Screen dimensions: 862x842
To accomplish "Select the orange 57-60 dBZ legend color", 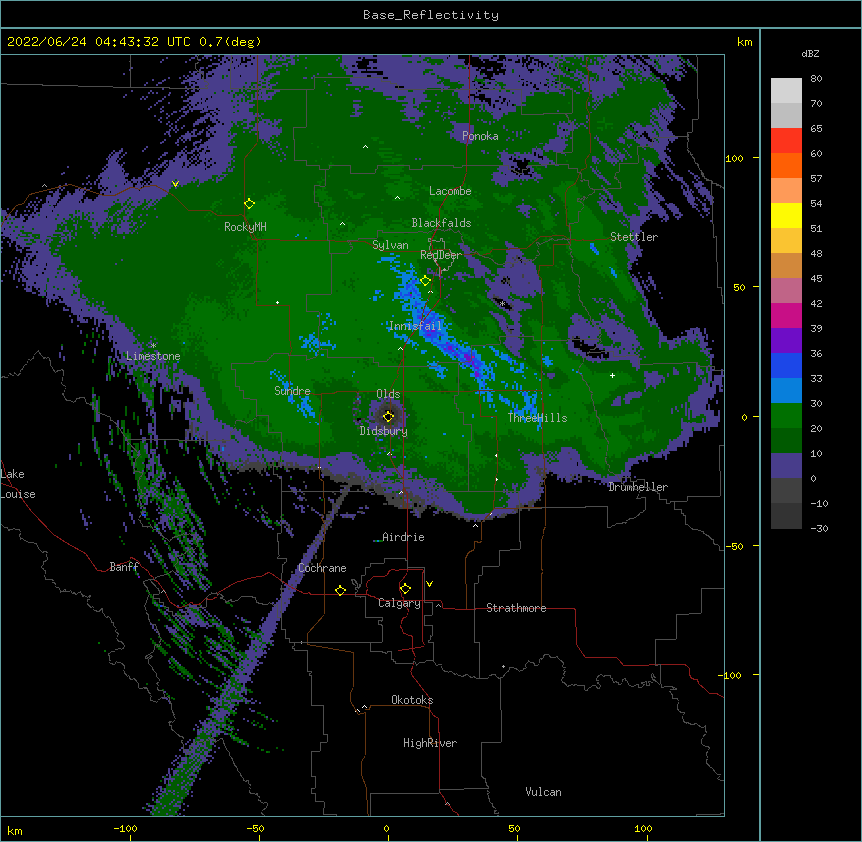I will (x=786, y=165).
